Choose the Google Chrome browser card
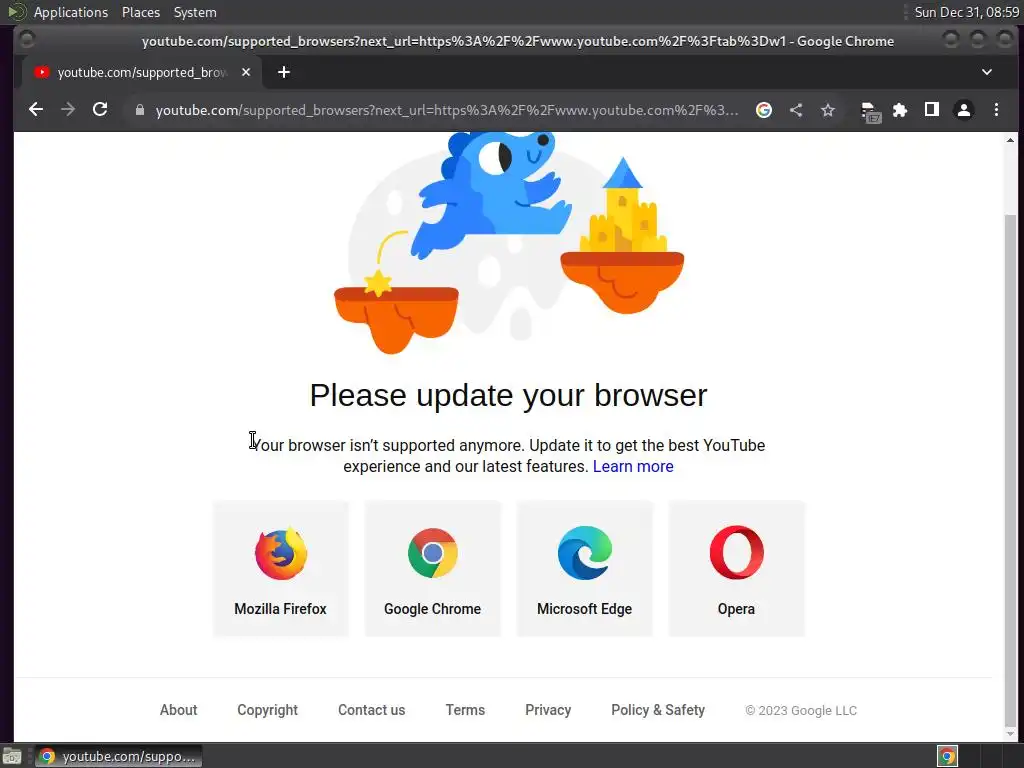The height and width of the screenshot is (768, 1024). [x=432, y=568]
